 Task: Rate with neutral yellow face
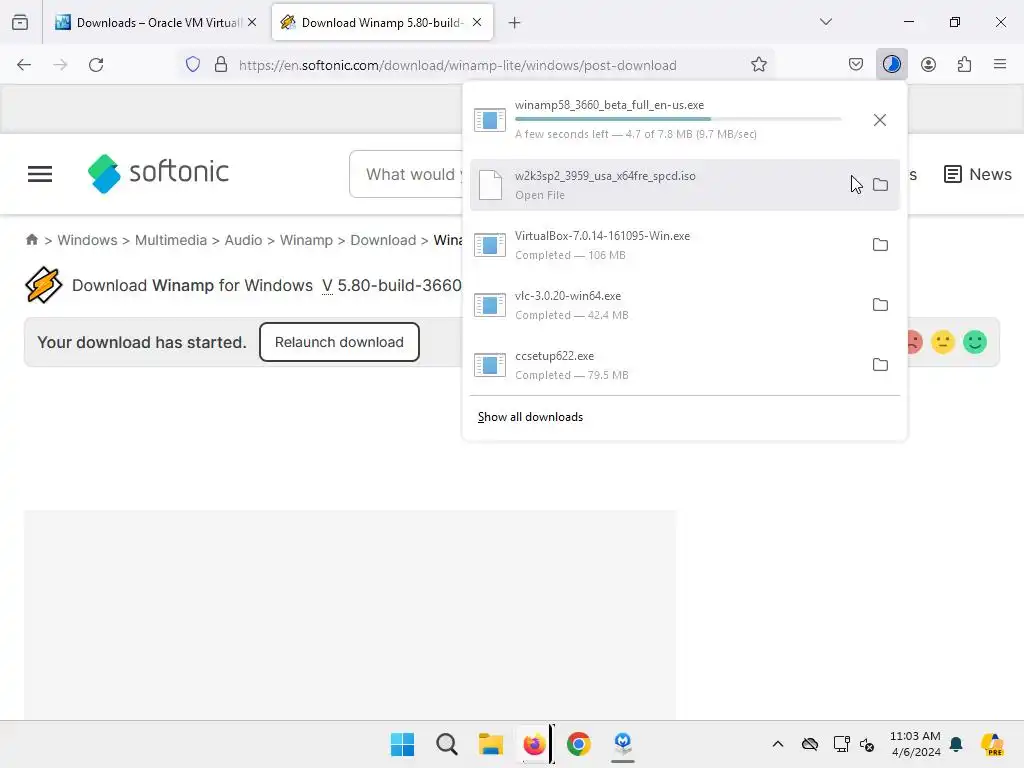click(942, 342)
